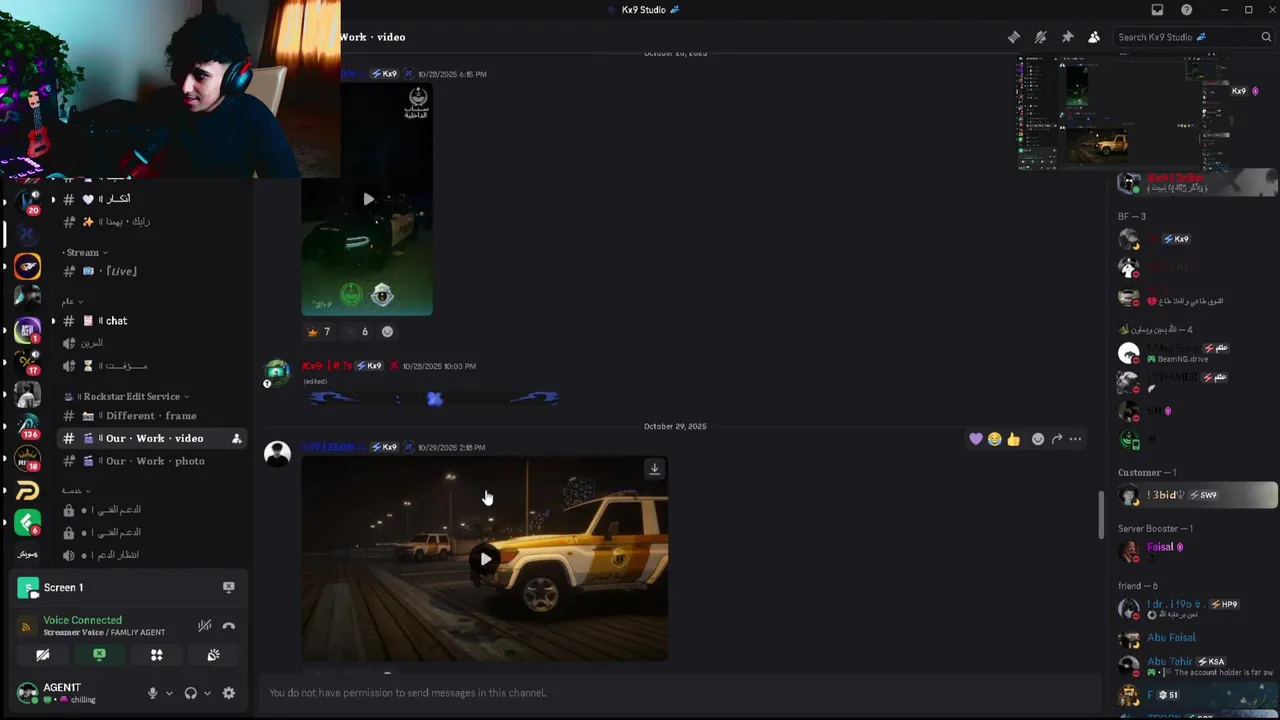Collapse the Stream category

(85, 252)
